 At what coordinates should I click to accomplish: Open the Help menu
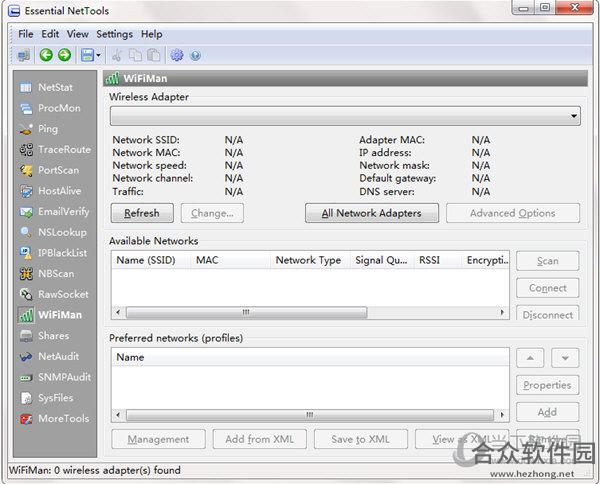[x=152, y=34]
